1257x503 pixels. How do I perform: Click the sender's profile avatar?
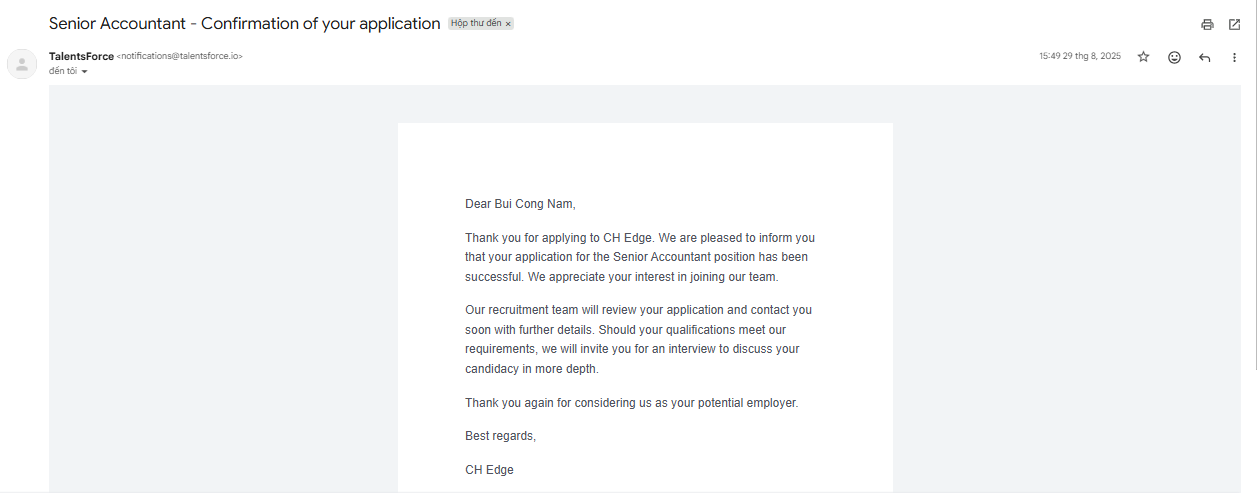click(22, 64)
